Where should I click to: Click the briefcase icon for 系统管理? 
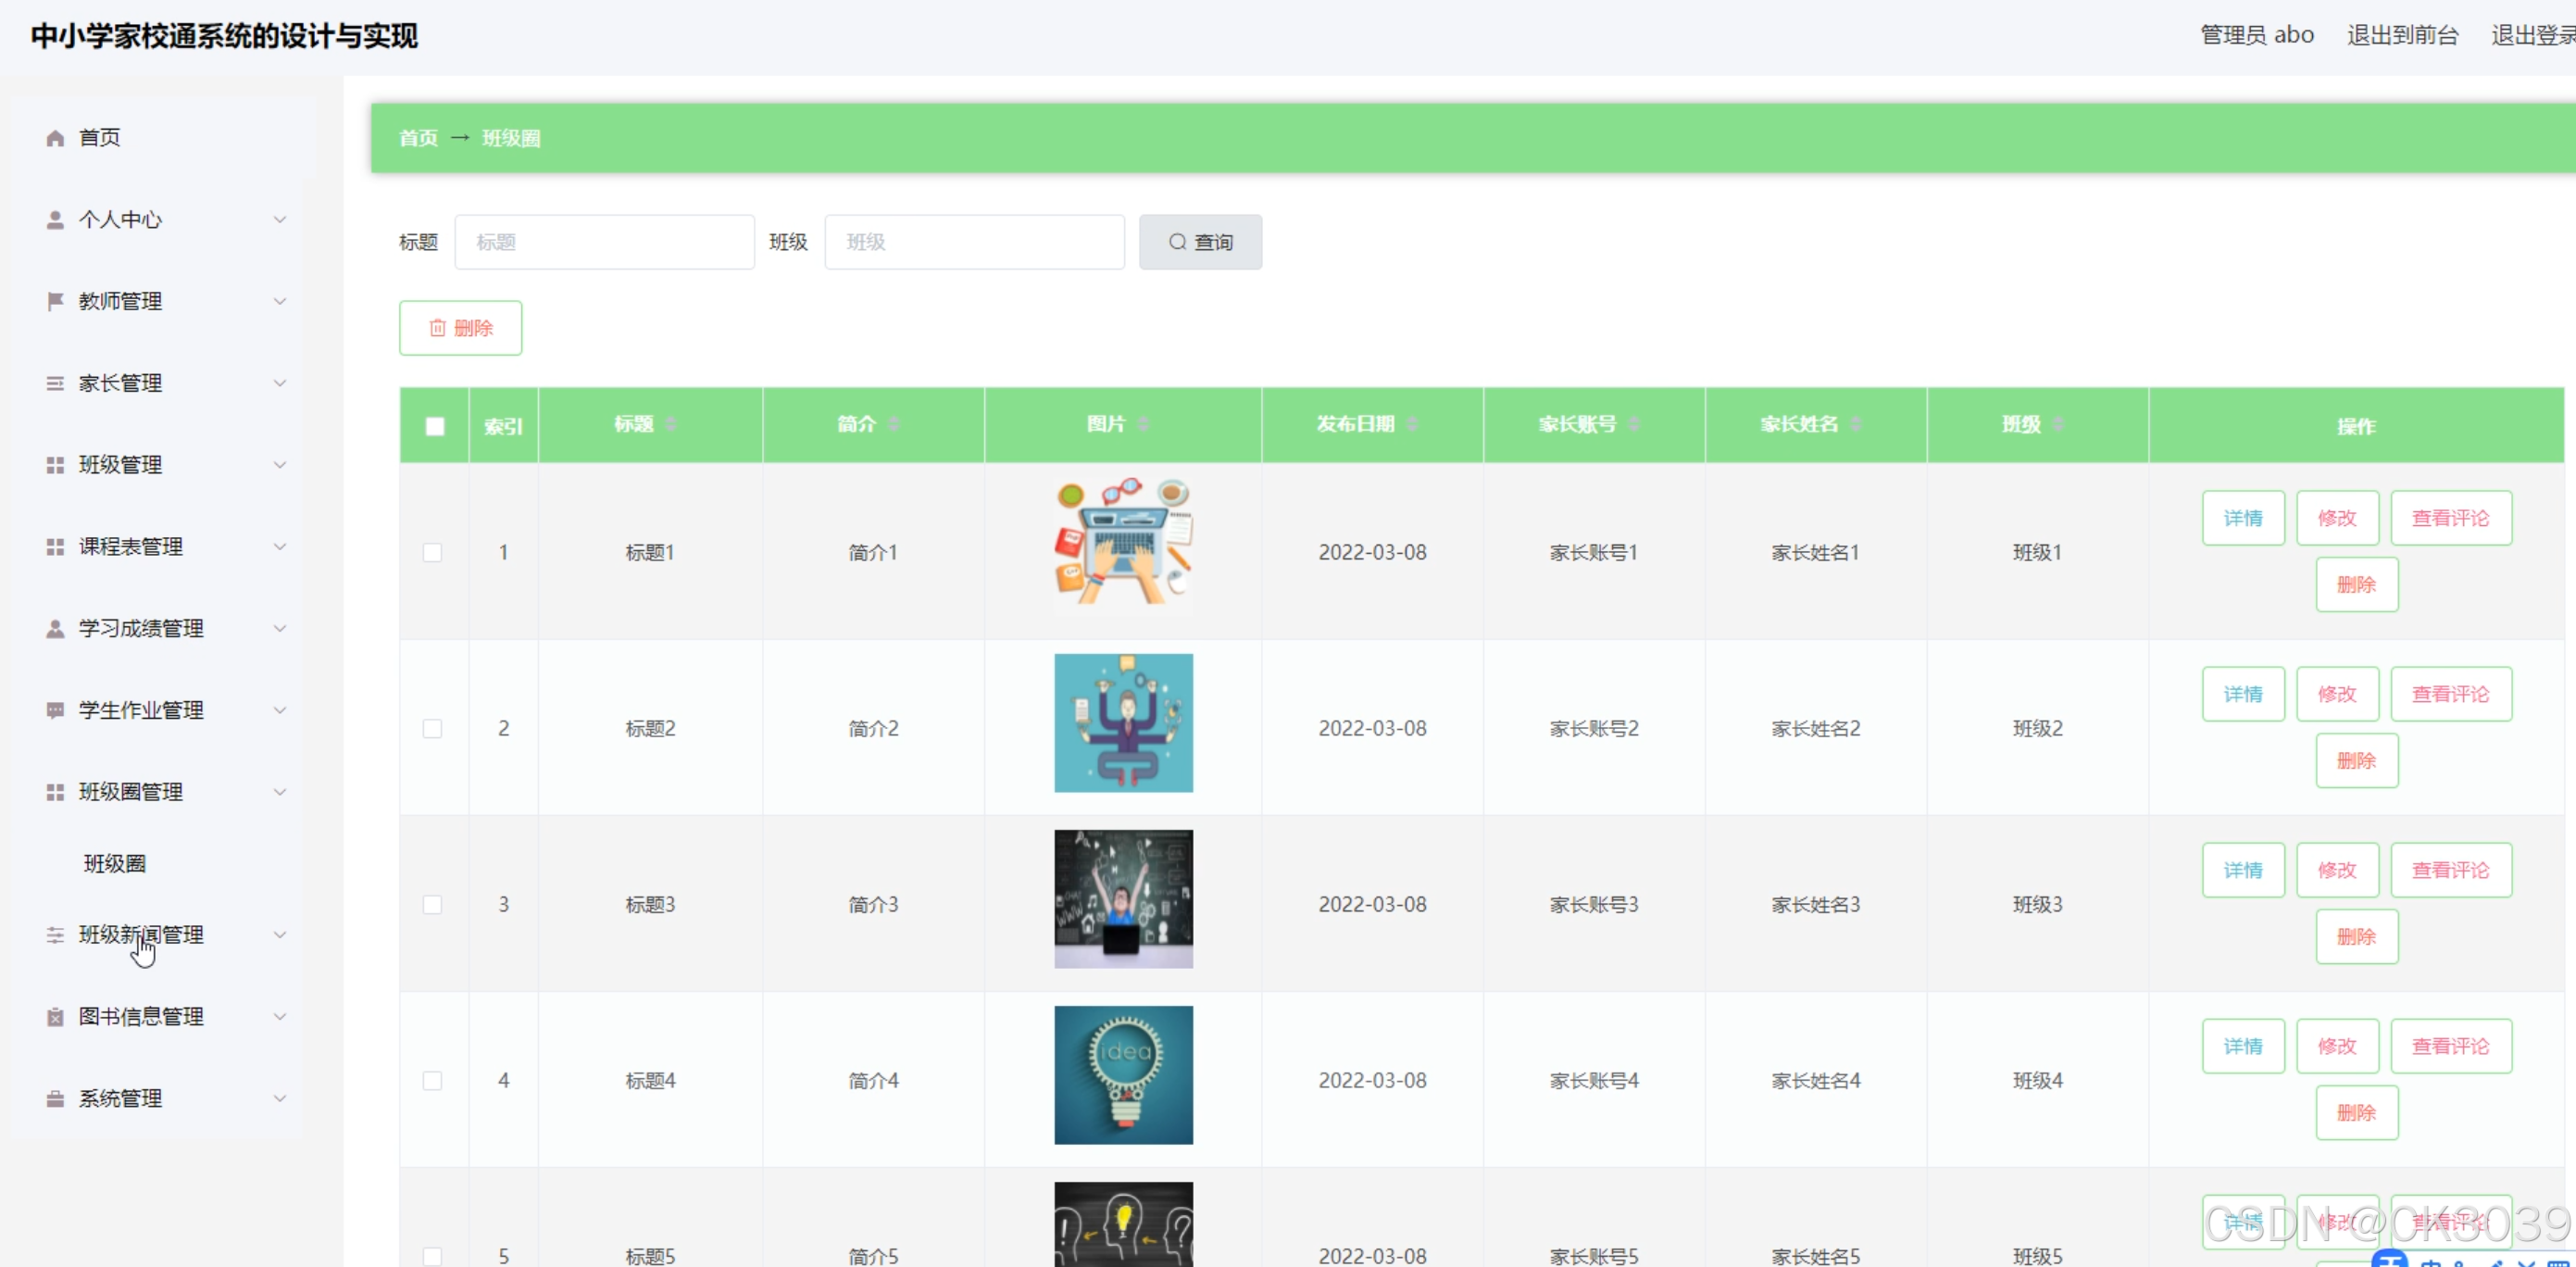(55, 1099)
